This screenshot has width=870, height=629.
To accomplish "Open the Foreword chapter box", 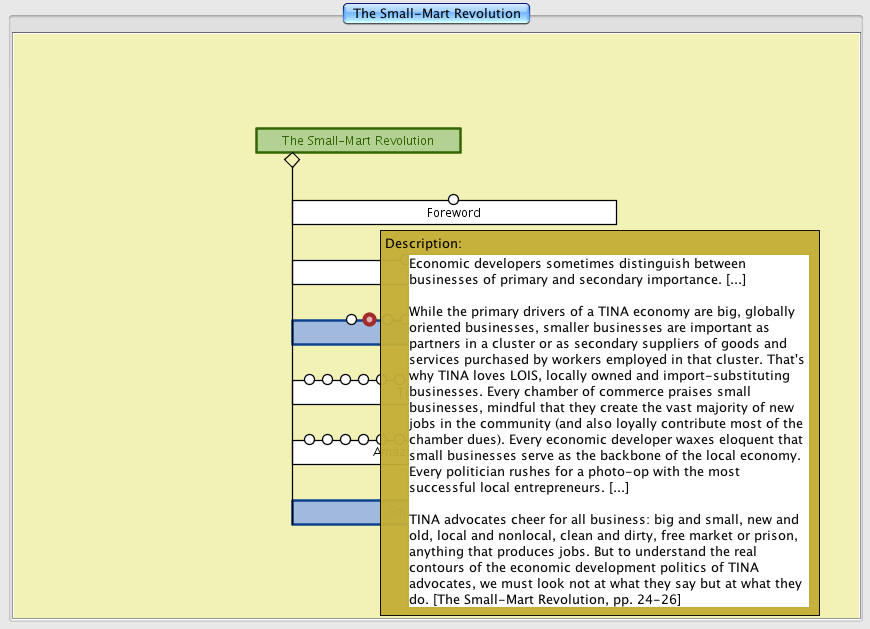I will (x=454, y=212).
